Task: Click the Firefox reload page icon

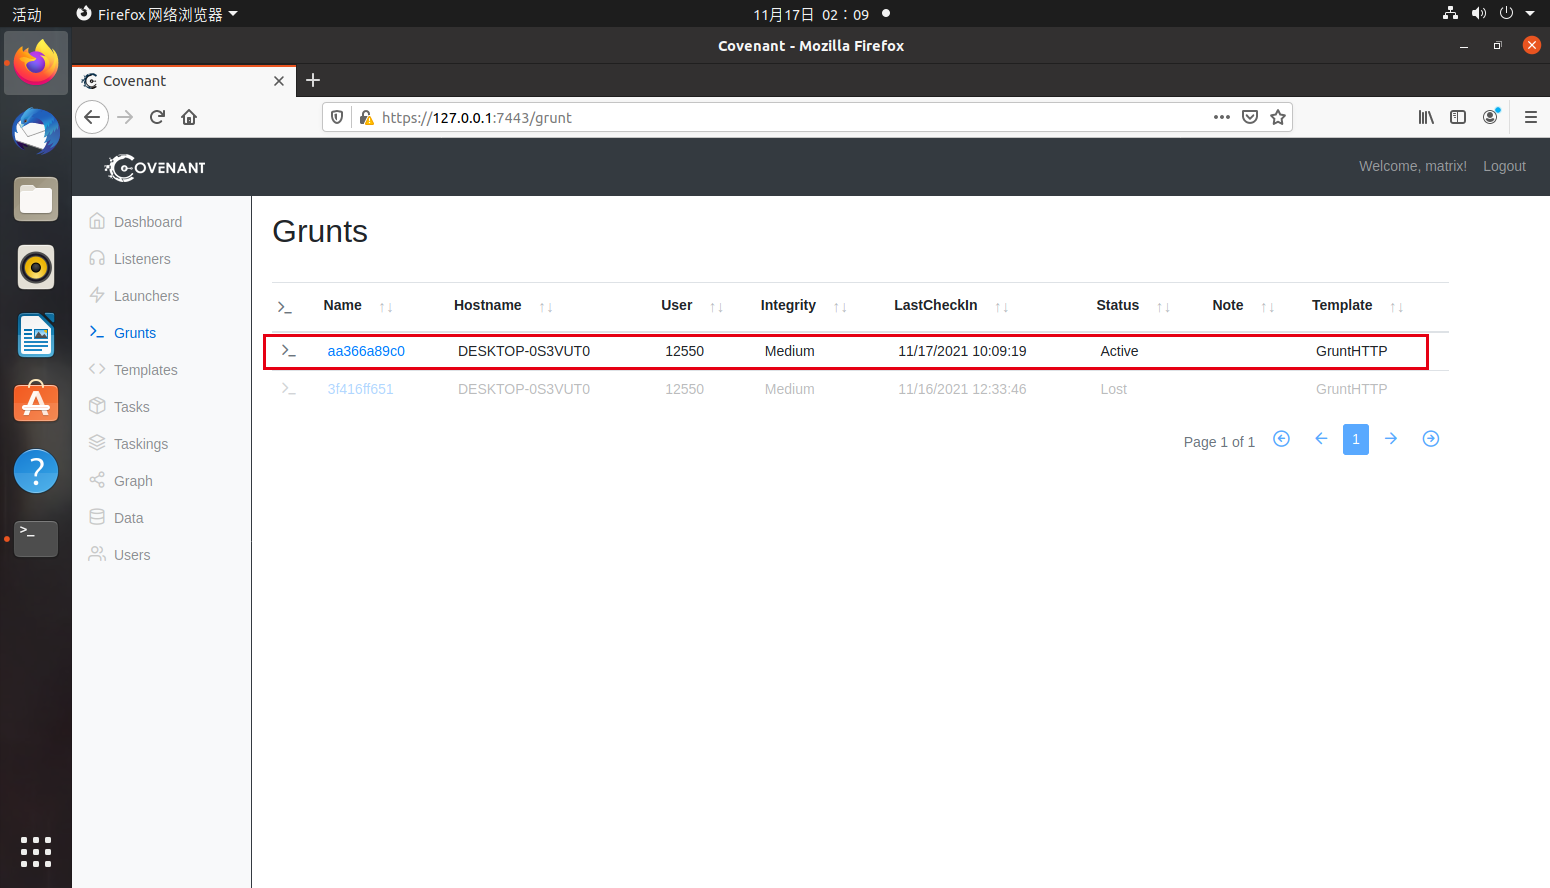Action: tap(157, 117)
